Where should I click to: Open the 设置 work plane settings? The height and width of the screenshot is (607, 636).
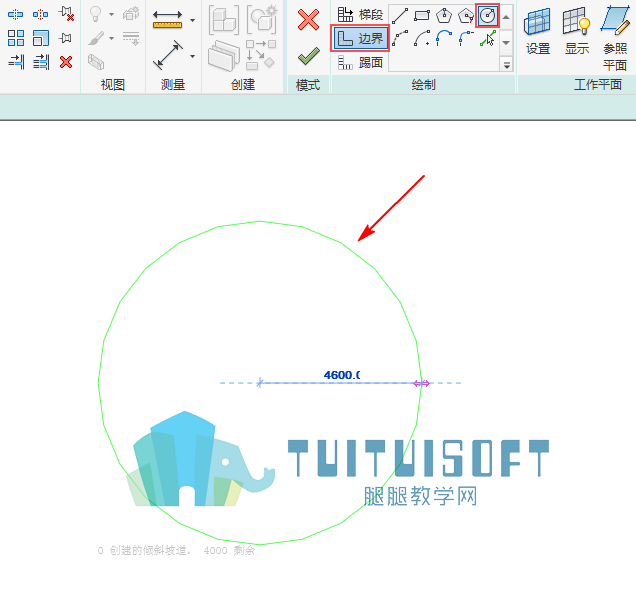538,31
